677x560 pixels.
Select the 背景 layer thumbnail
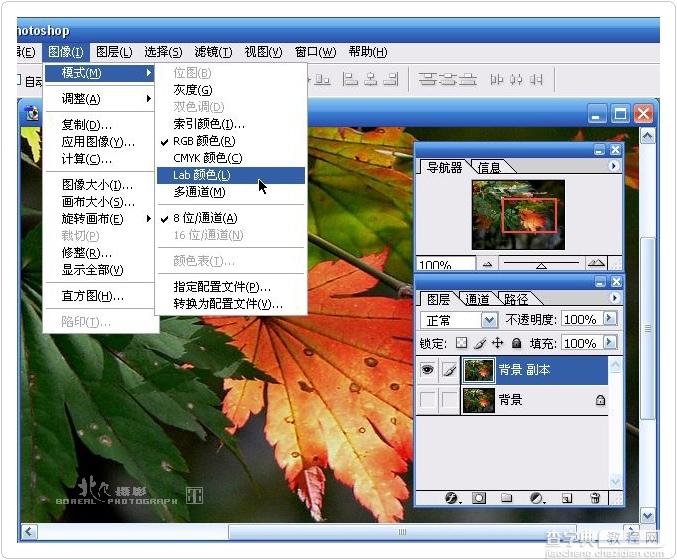point(478,400)
